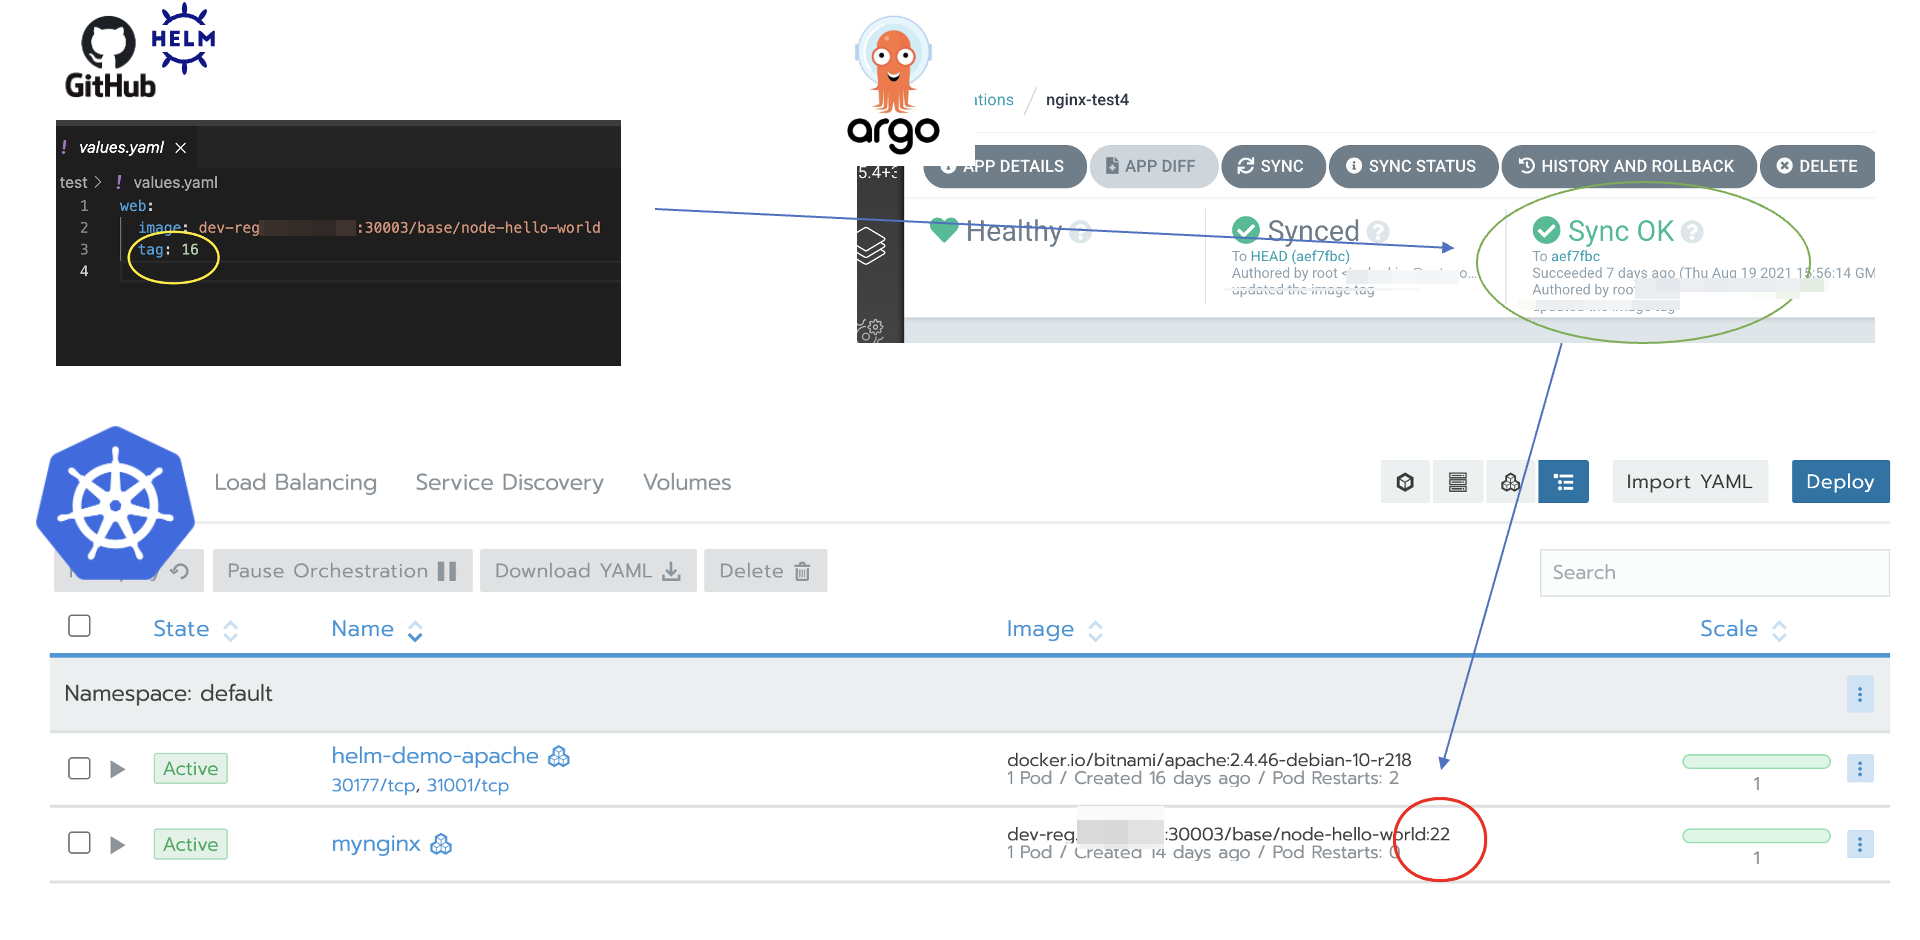Image resolution: width=1920 pixels, height=940 pixels.
Task: Sort workloads by Name column
Action: pos(377,629)
